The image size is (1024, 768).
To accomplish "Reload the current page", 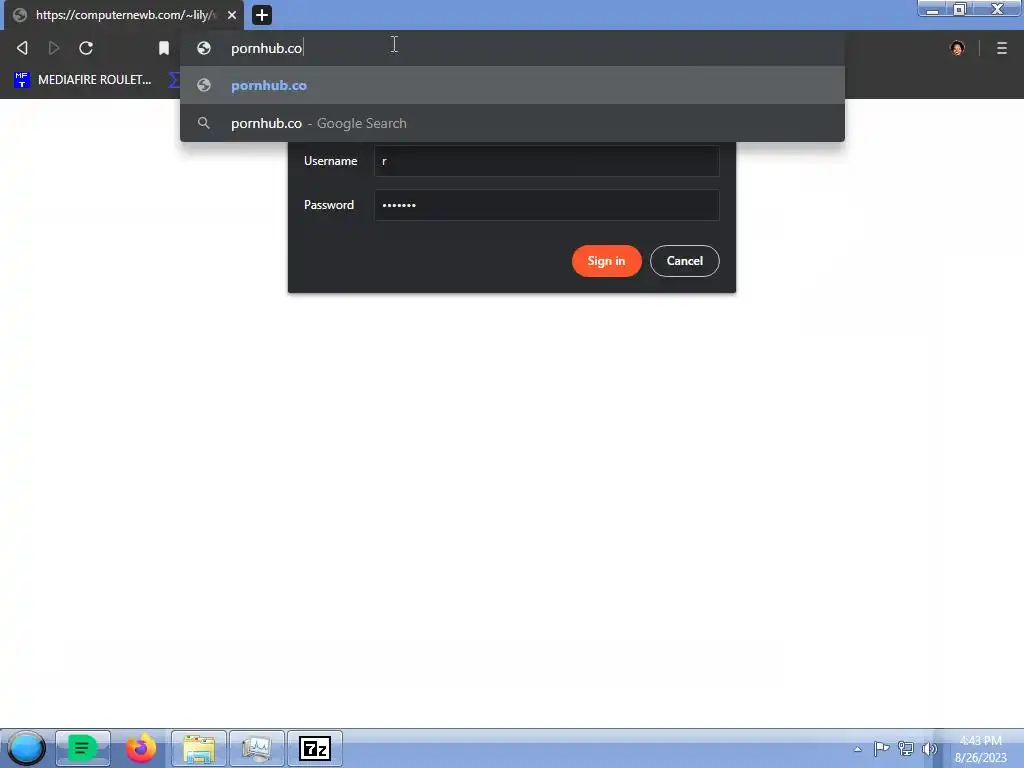I will (86, 48).
